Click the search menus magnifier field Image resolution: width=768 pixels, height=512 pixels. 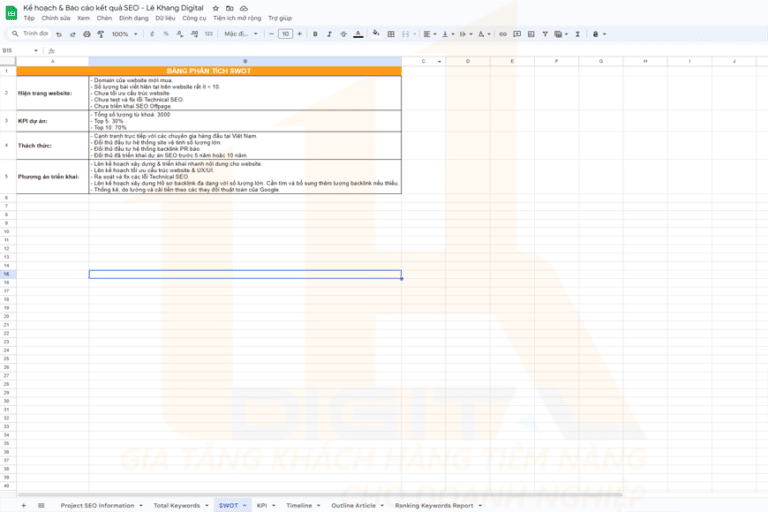[30, 34]
